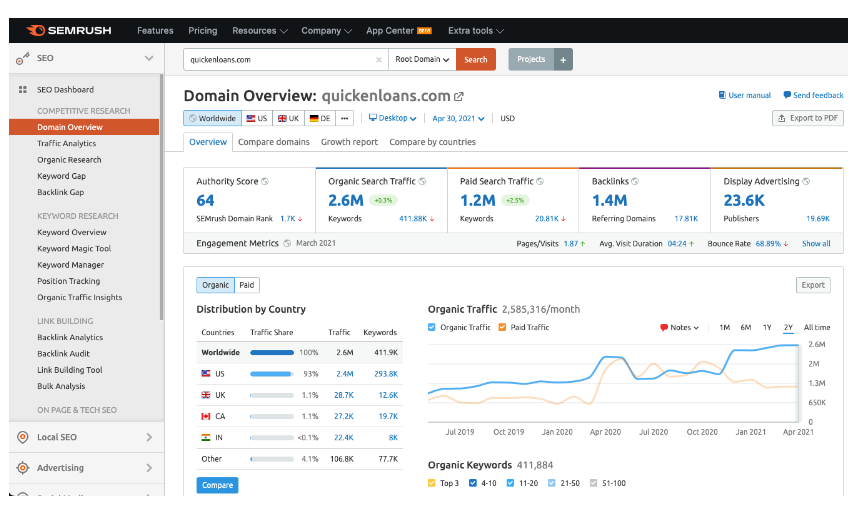The width and height of the screenshot is (855, 510).
Task: Click the Display Advertising info icon
Action: [806, 182]
